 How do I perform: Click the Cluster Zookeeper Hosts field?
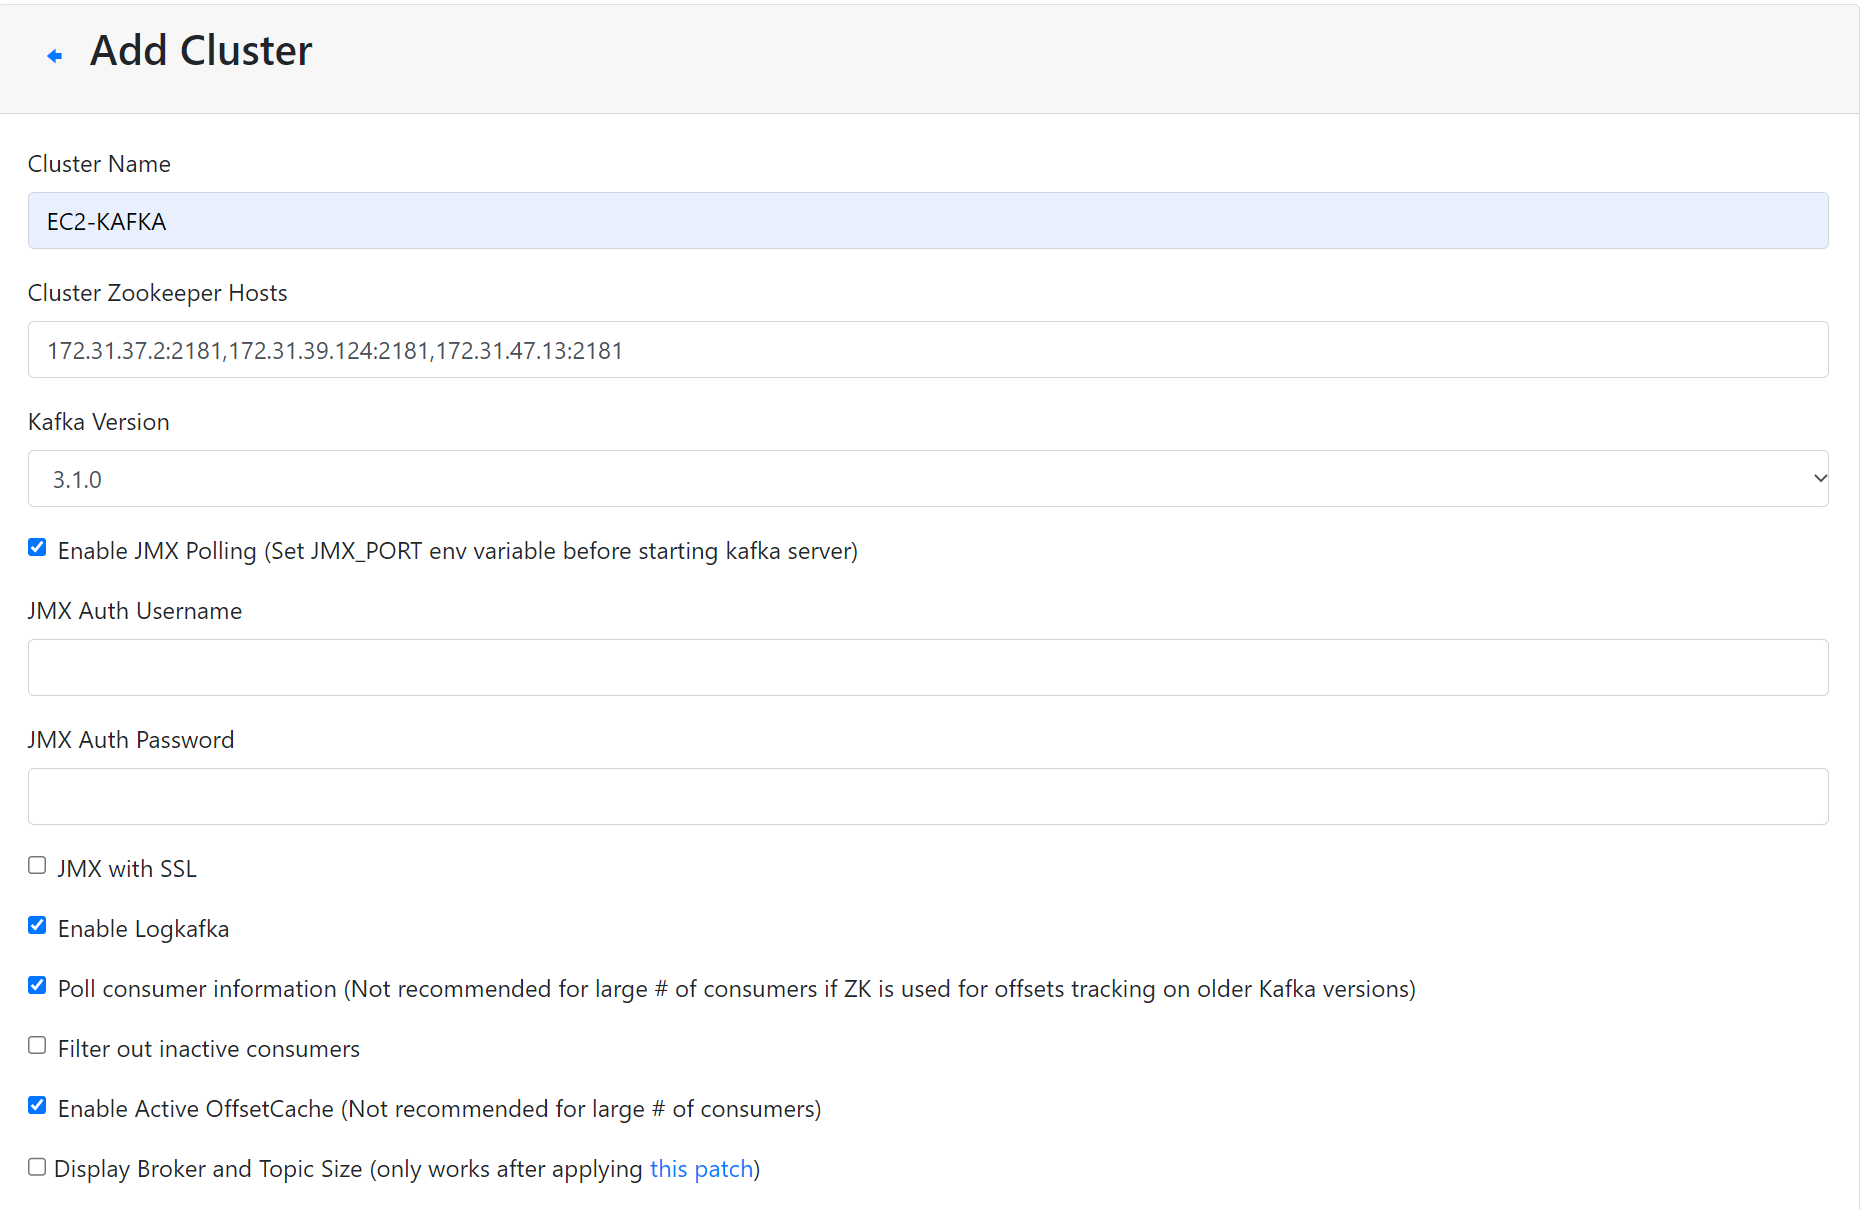point(928,350)
